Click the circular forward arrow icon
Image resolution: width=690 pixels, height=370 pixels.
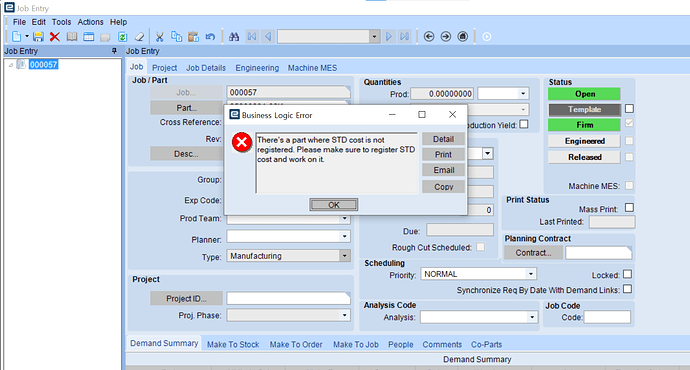pos(446,37)
